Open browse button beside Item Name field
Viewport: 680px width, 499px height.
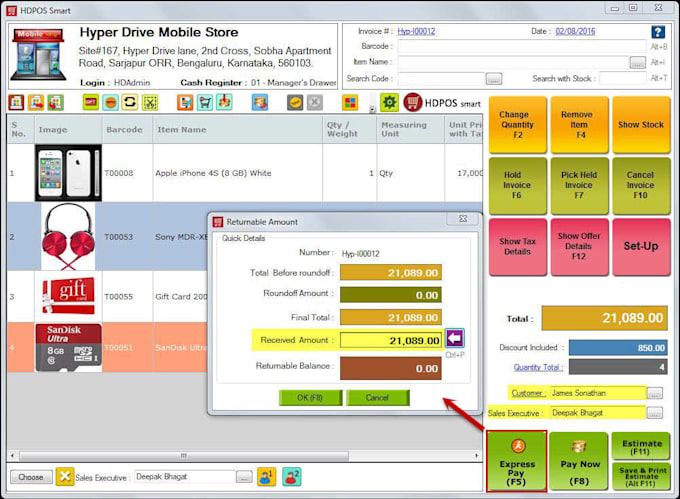tap(637, 62)
